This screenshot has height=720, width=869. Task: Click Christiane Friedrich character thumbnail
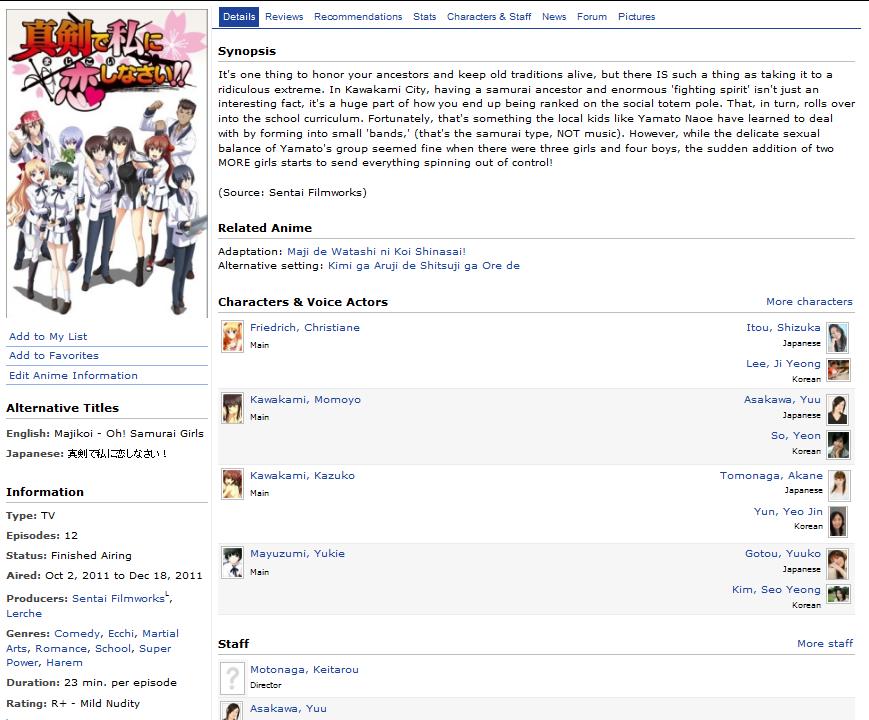pos(232,336)
